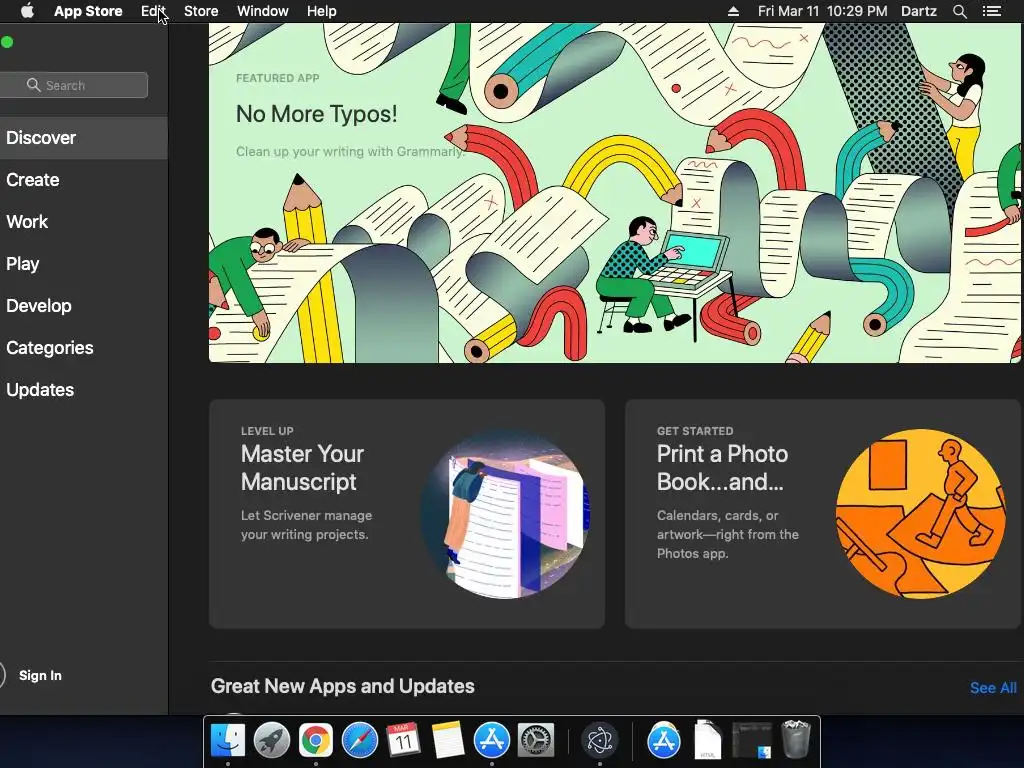This screenshot has width=1024, height=768.
Task: Click the Sign In button
Action: coord(40,675)
